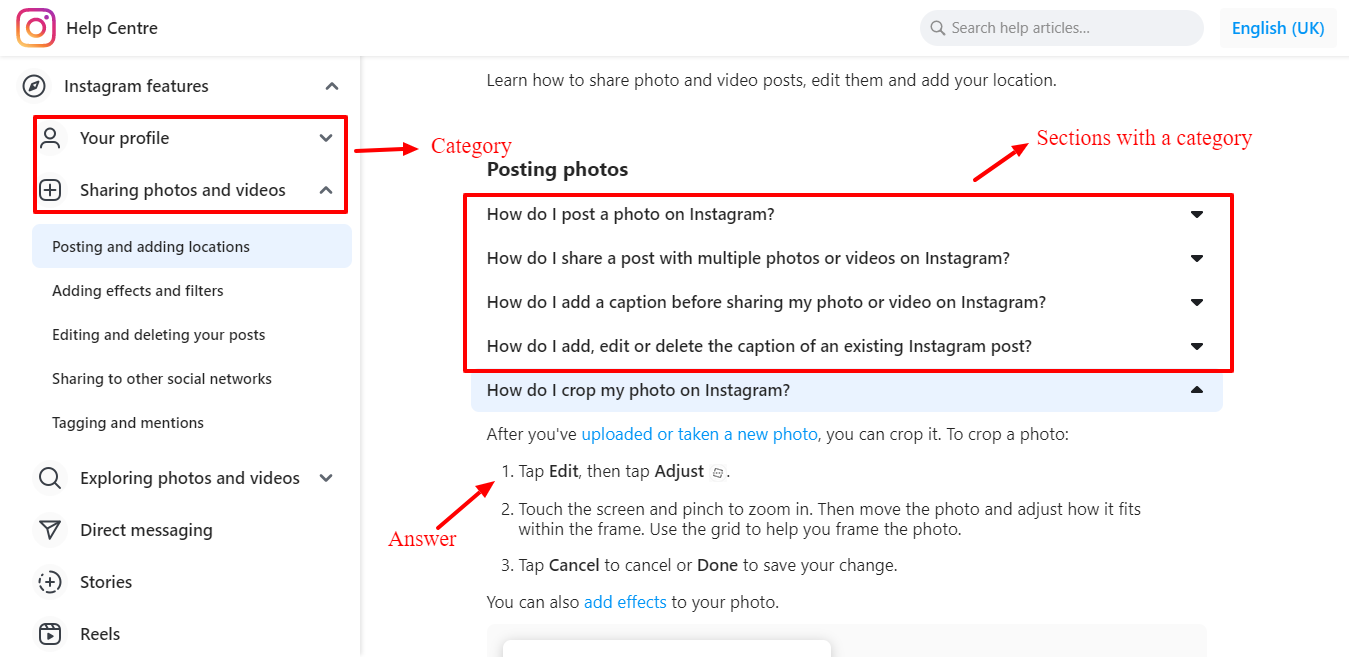Screen dimensions: 1349x657
Task: Click the person icon next to Your profile
Action: pos(51,138)
